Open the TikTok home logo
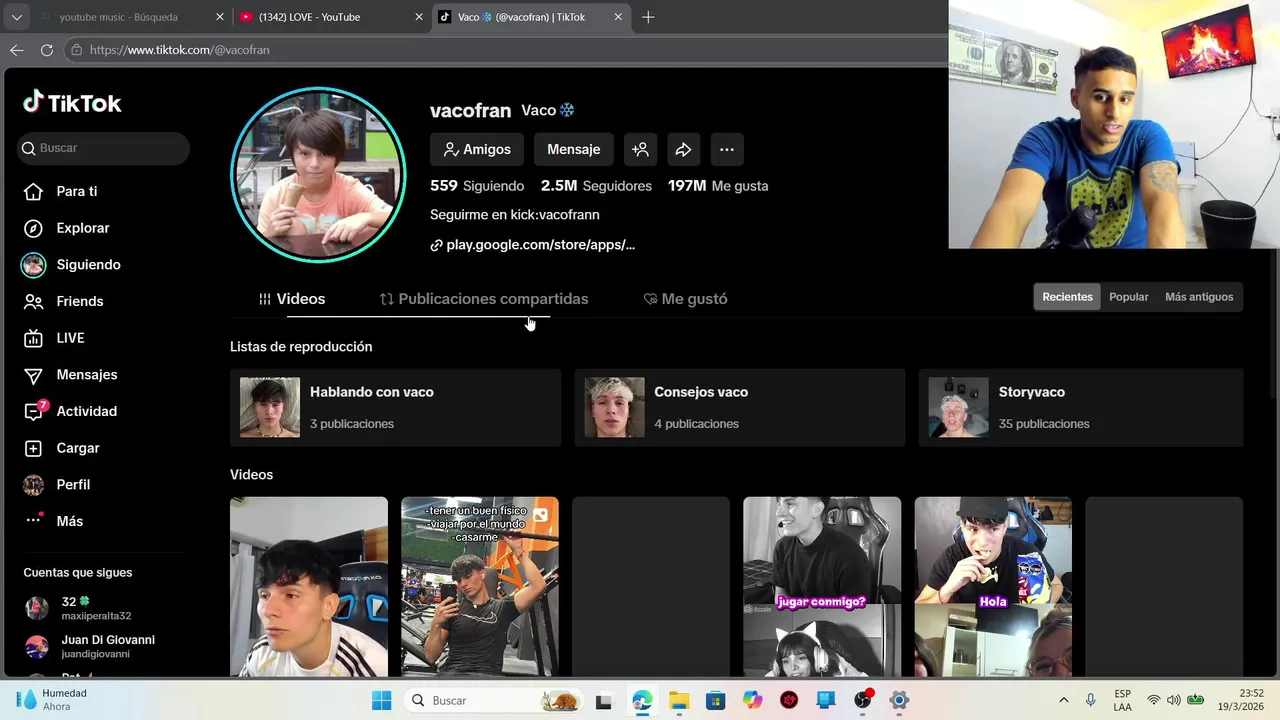The image size is (1280, 720). tap(72, 102)
